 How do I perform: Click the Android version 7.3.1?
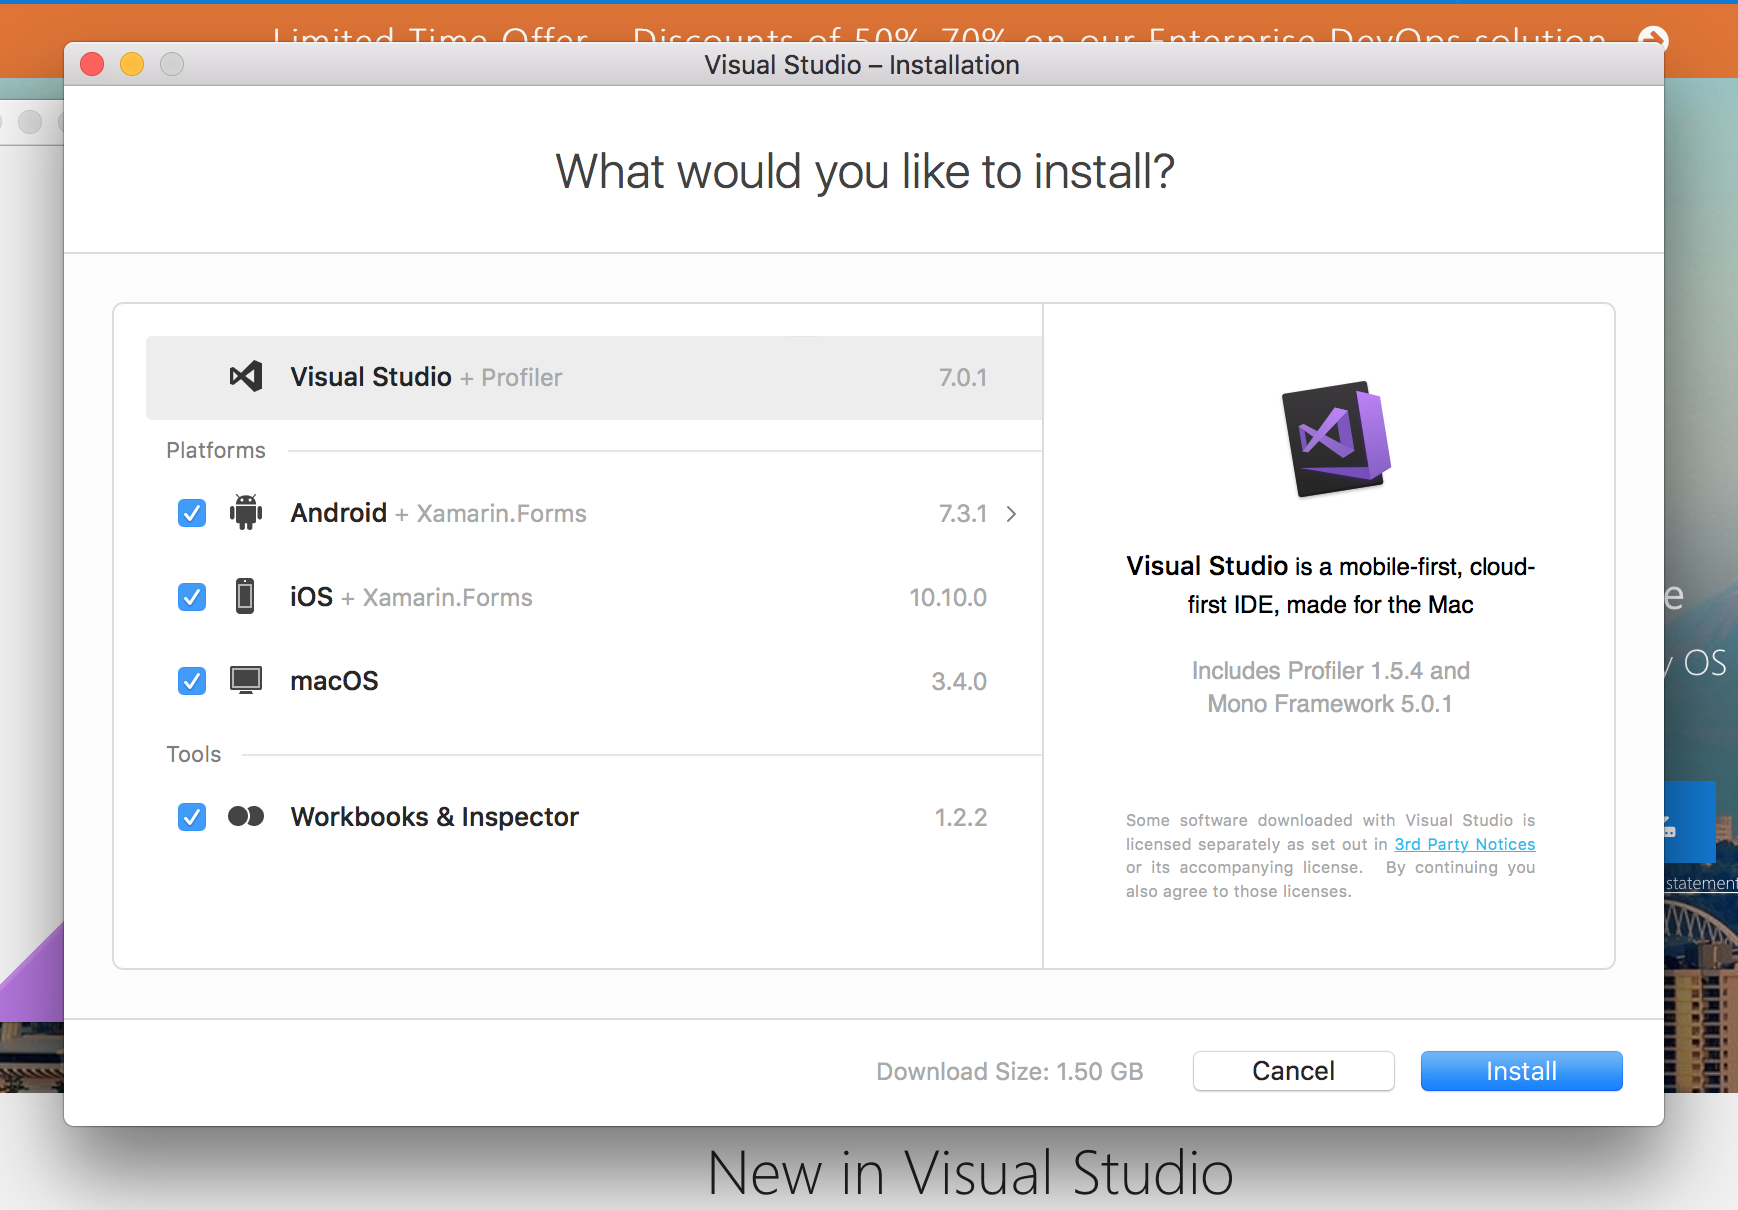pos(962,513)
